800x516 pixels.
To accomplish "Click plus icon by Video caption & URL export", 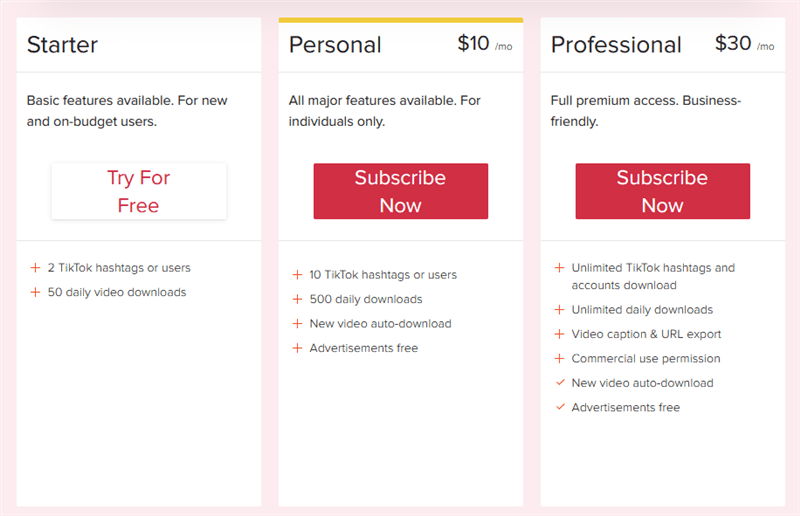I will click(x=560, y=334).
